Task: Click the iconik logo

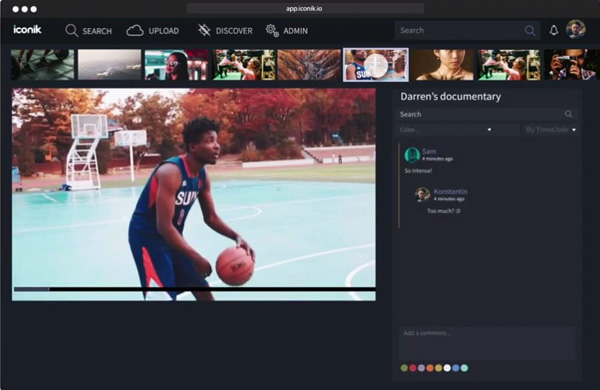Action: click(x=27, y=29)
